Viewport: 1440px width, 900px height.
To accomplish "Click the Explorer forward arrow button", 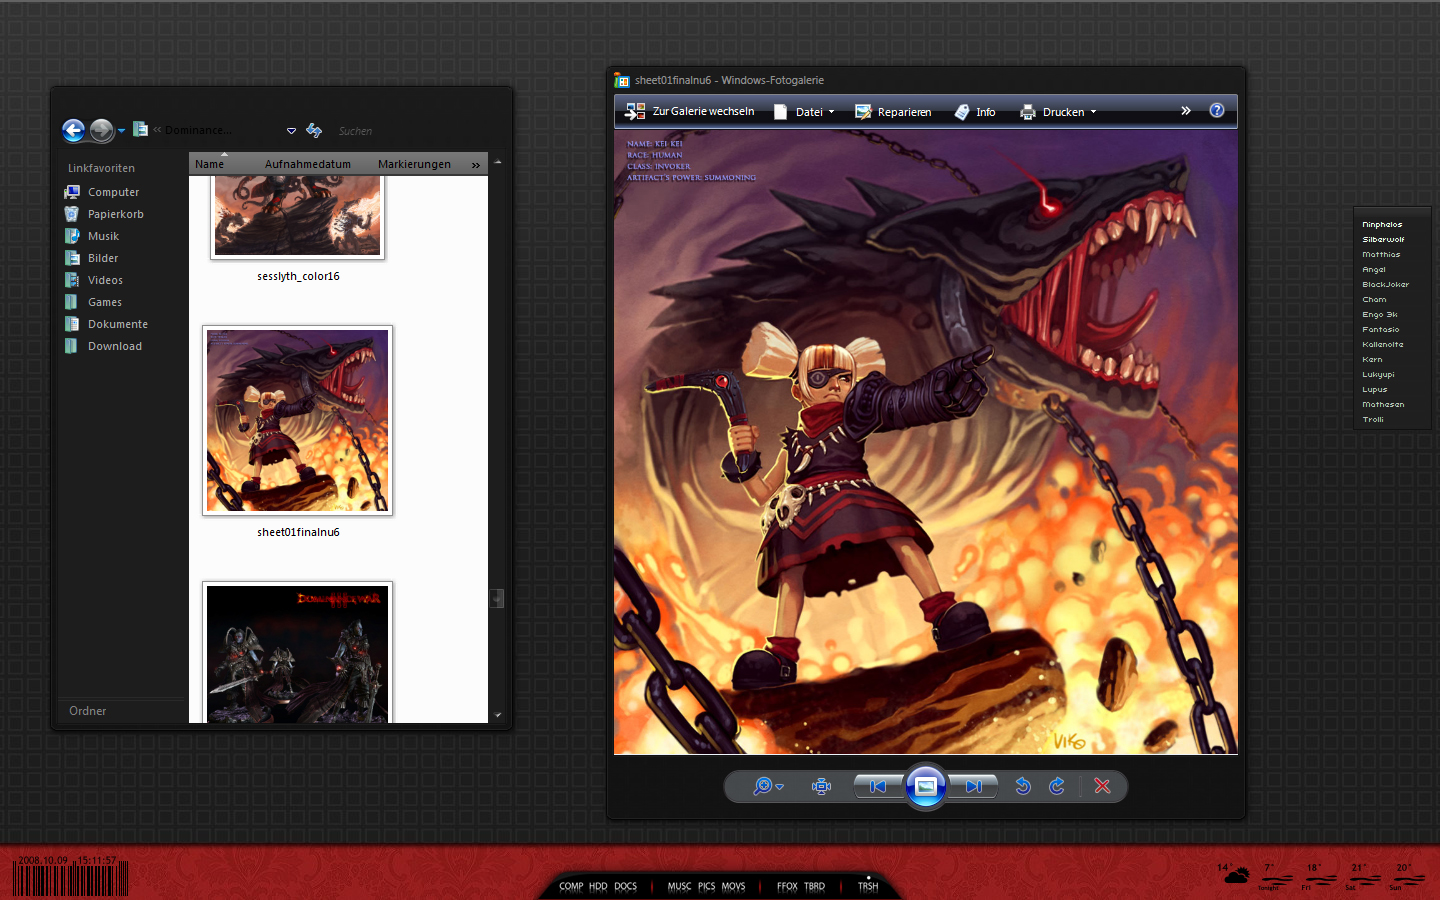I will [x=101, y=130].
